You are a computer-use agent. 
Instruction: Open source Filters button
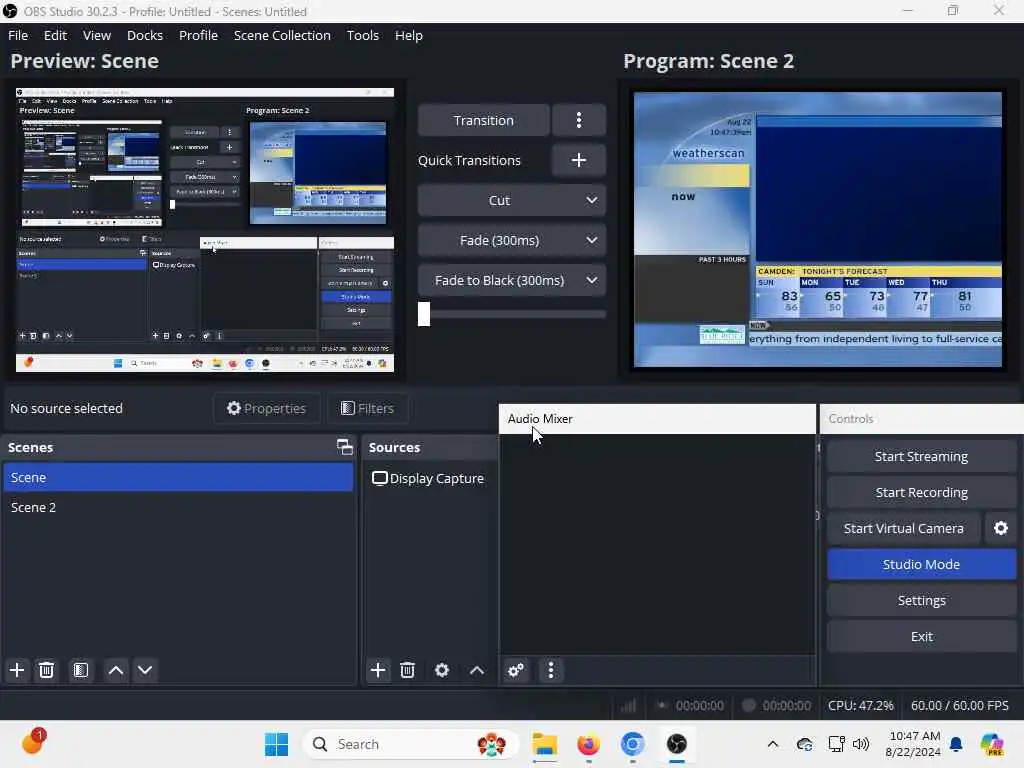pos(367,408)
